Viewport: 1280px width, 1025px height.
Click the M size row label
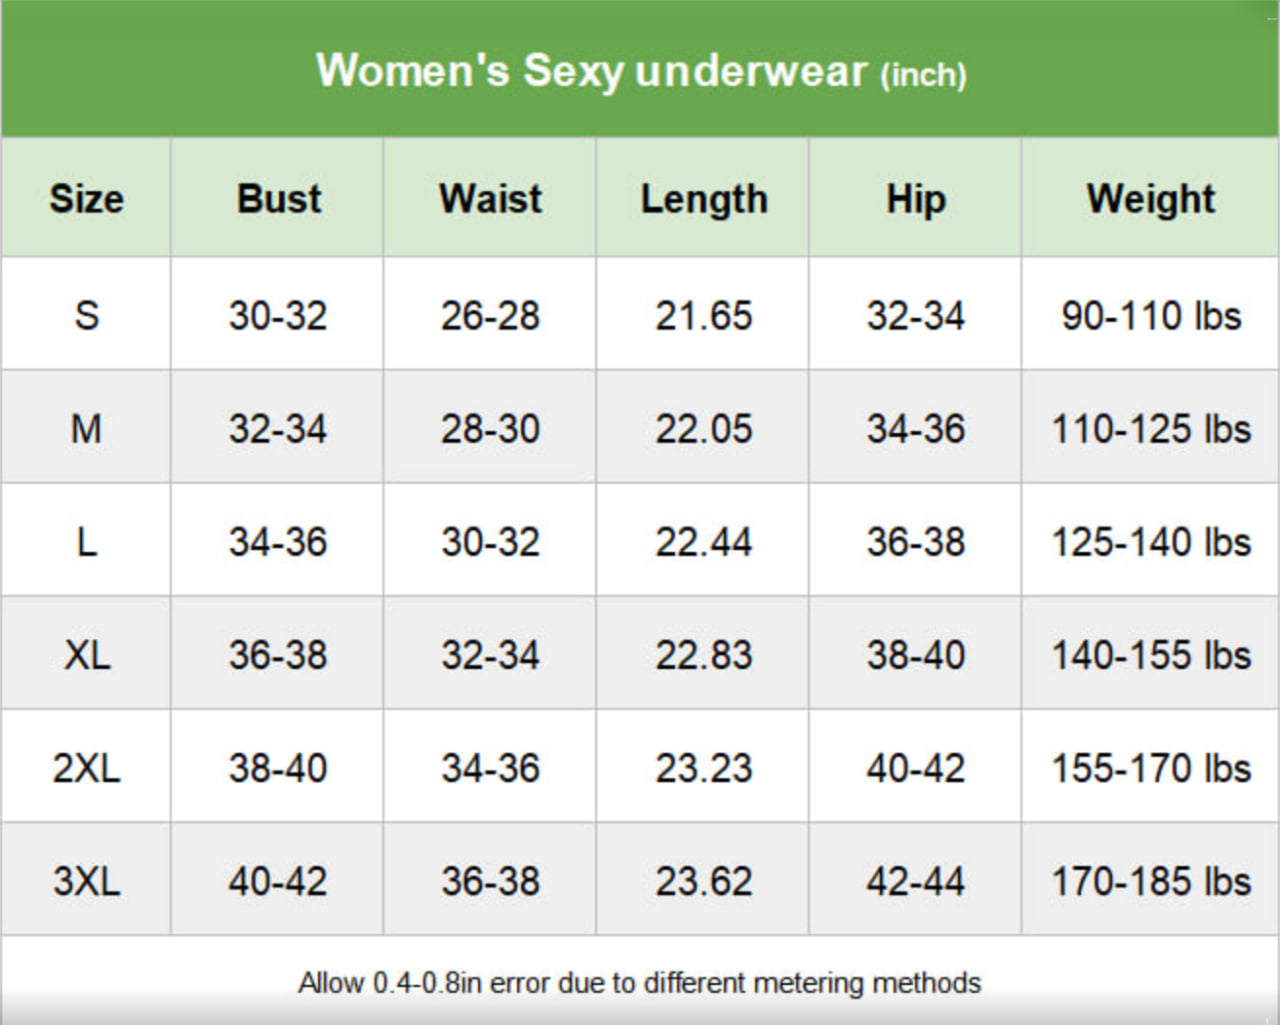tap(86, 429)
